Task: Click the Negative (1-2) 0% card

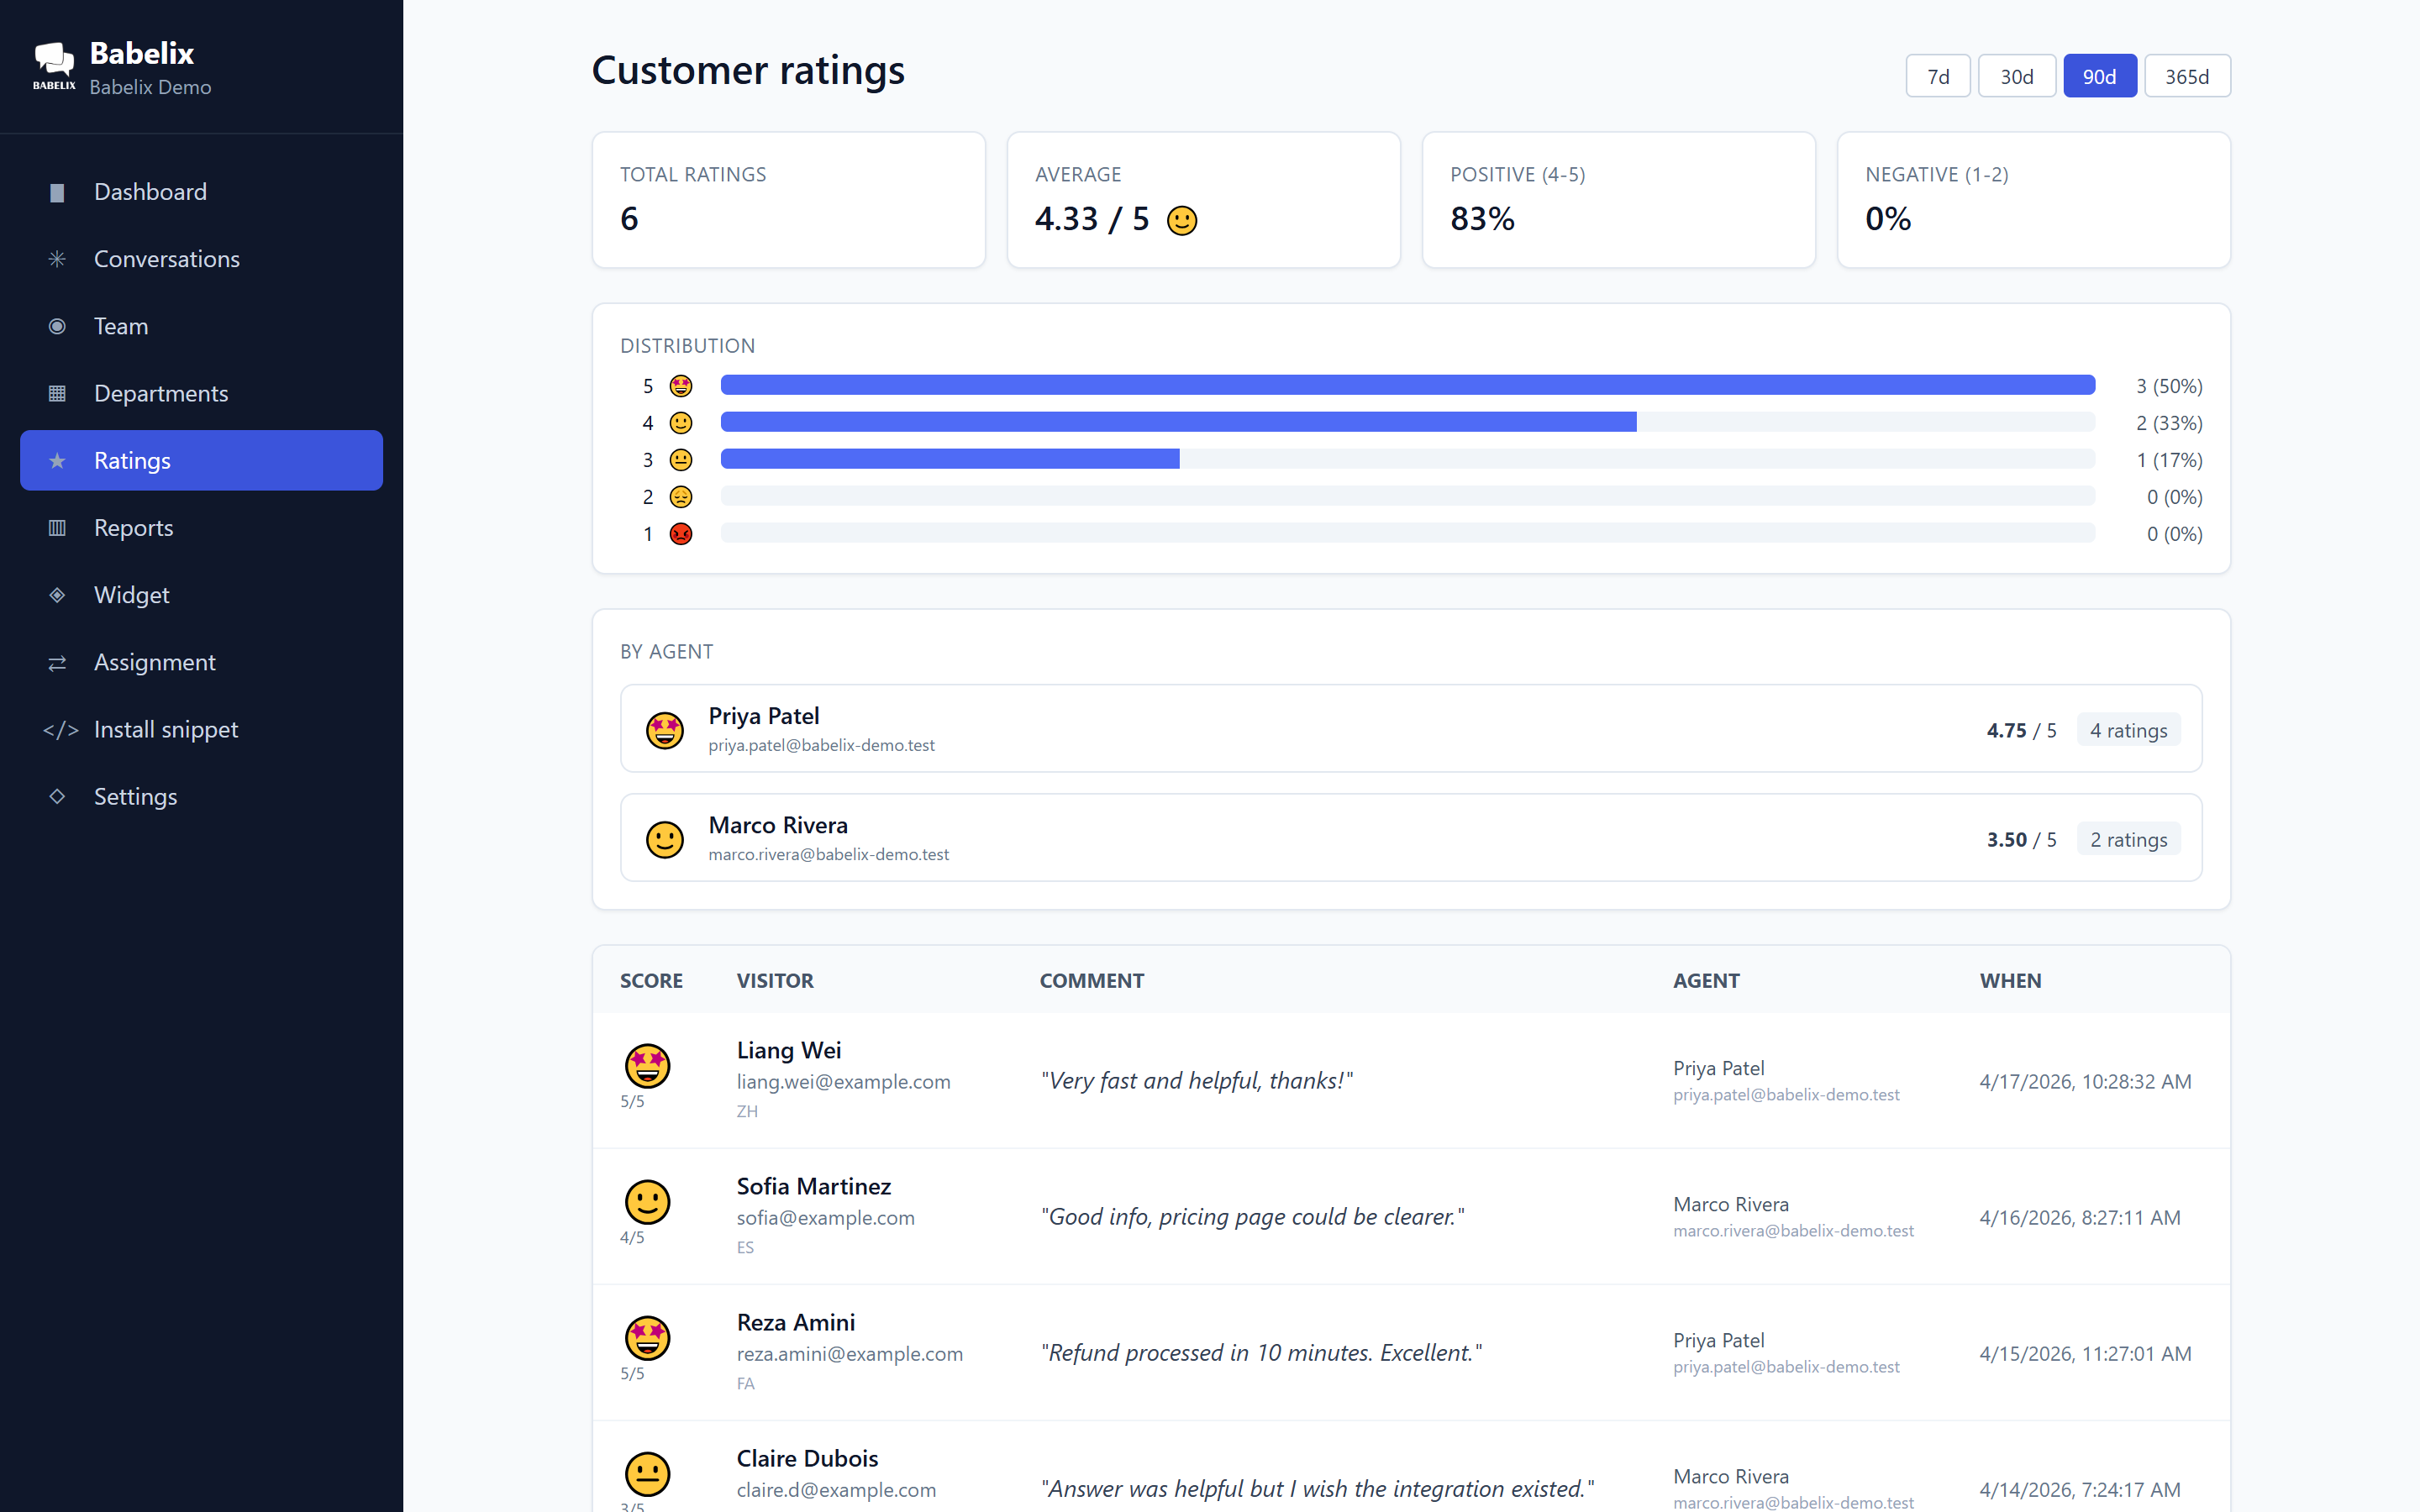Action: pyautogui.click(x=2034, y=200)
